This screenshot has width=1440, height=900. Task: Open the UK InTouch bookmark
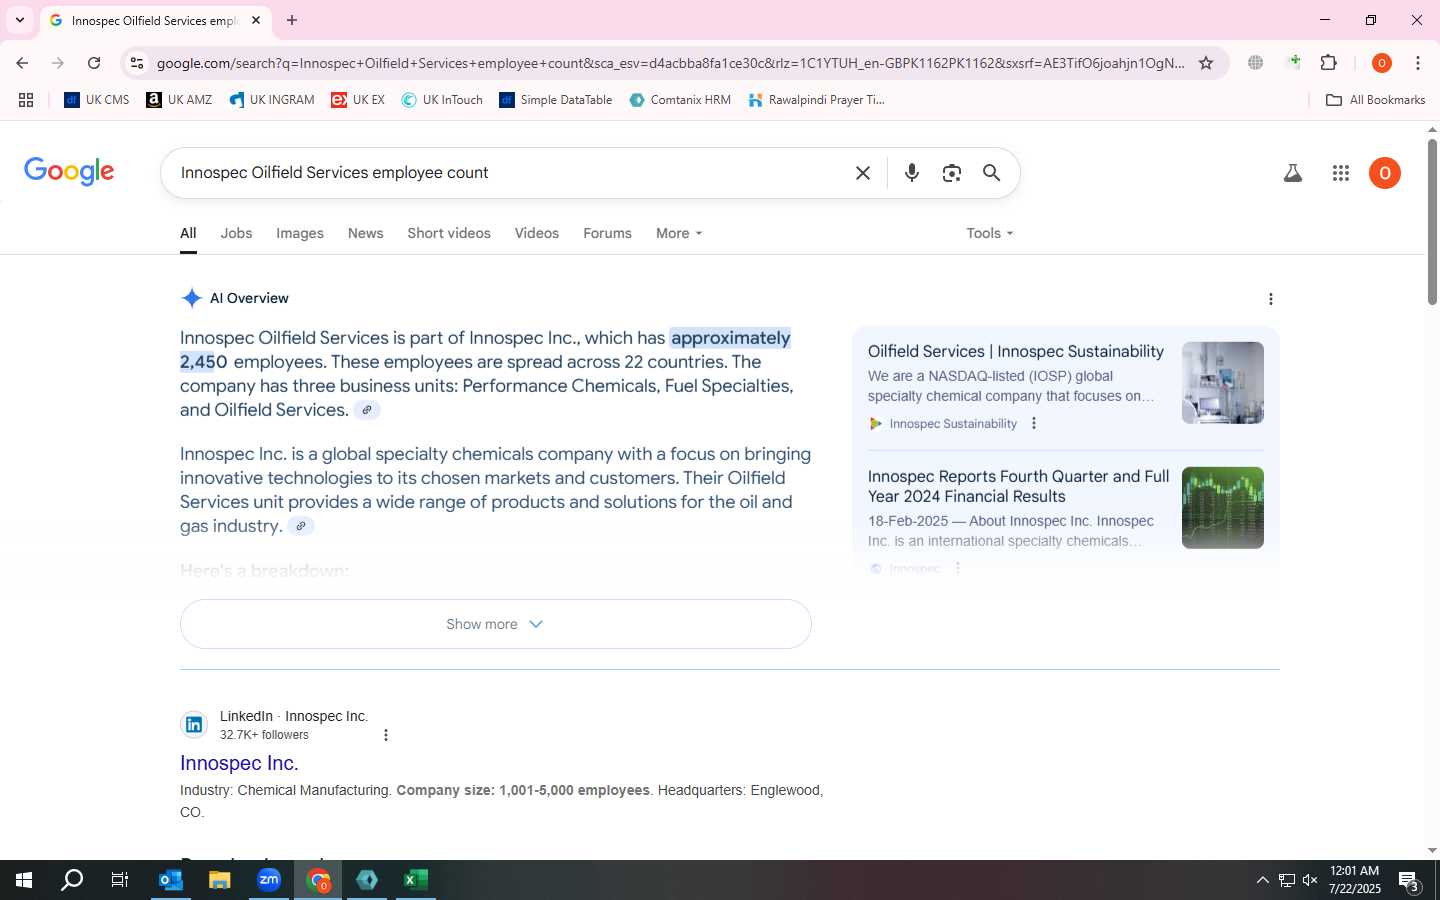(442, 100)
